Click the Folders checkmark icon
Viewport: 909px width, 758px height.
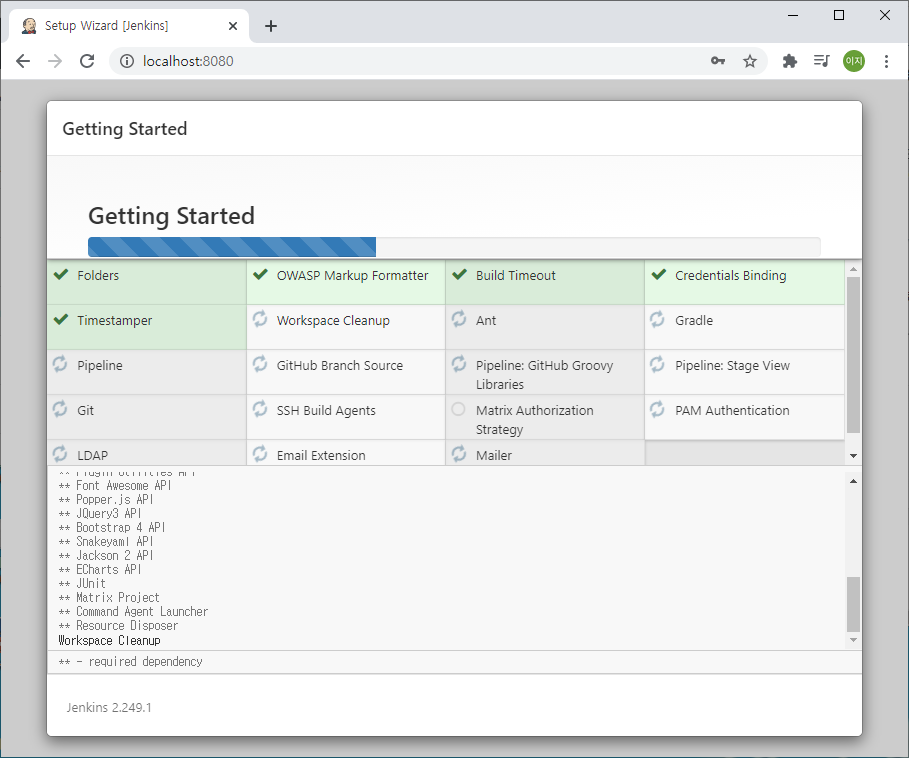tap(61, 274)
